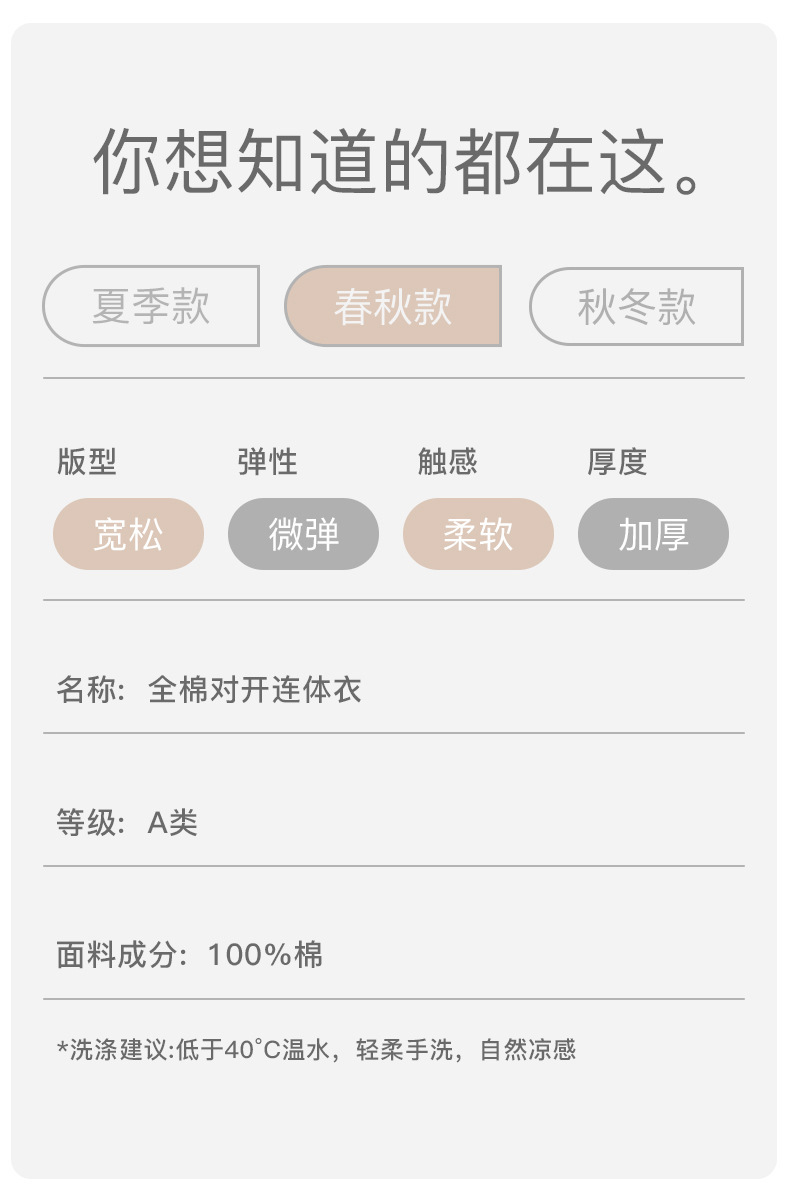Click the 面料成分 row label
Image resolution: width=790 pixels, height=1193 pixels.
[121, 955]
